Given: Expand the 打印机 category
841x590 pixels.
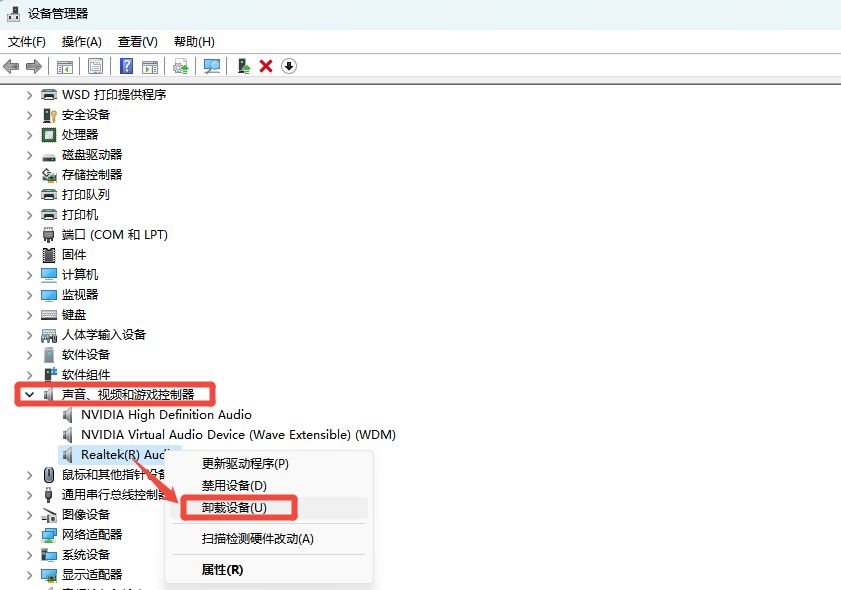Looking at the screenshot, I should point(29,215).
